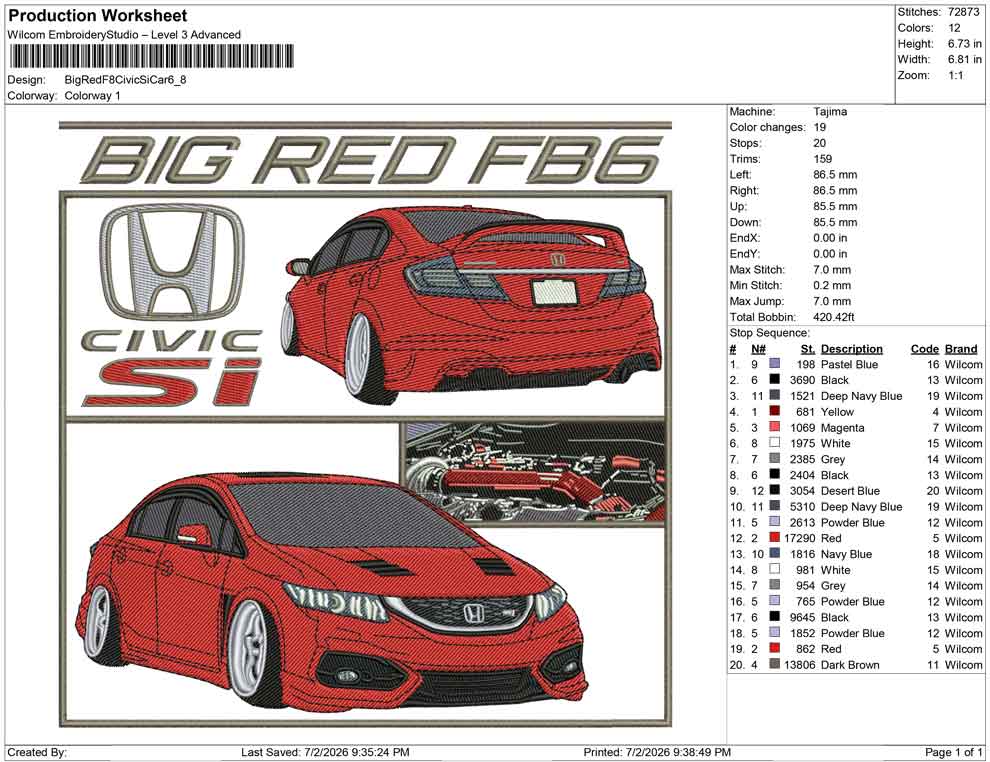Select the design name BigRedF8CivicSiCar6_8

tap(125, 80)
